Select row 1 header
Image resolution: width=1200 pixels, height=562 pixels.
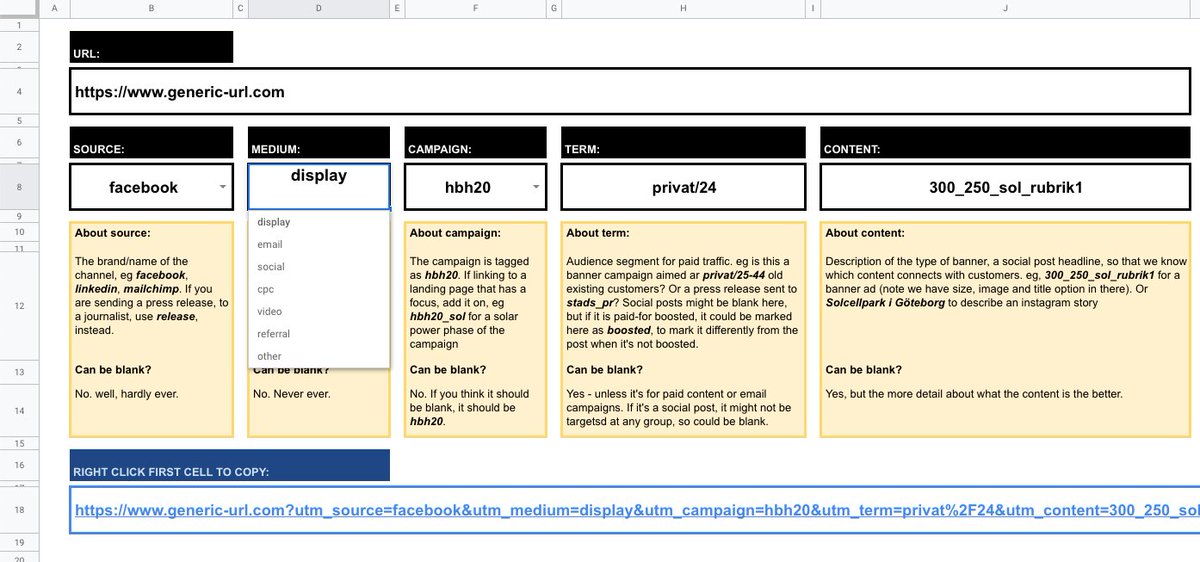(20, 24)
